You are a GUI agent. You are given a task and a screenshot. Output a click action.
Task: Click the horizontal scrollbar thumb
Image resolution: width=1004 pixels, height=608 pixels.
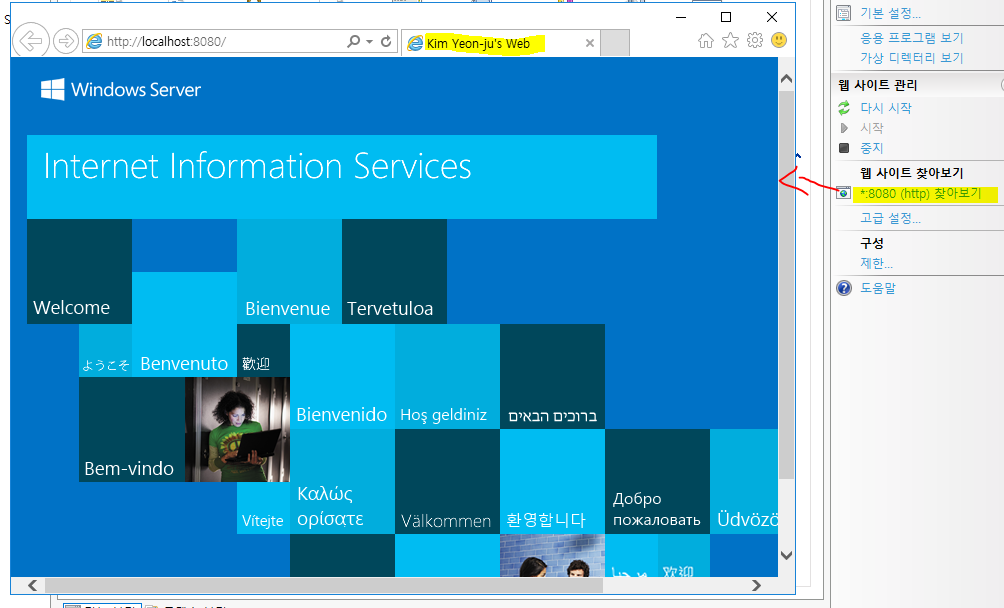click(323, 585)
